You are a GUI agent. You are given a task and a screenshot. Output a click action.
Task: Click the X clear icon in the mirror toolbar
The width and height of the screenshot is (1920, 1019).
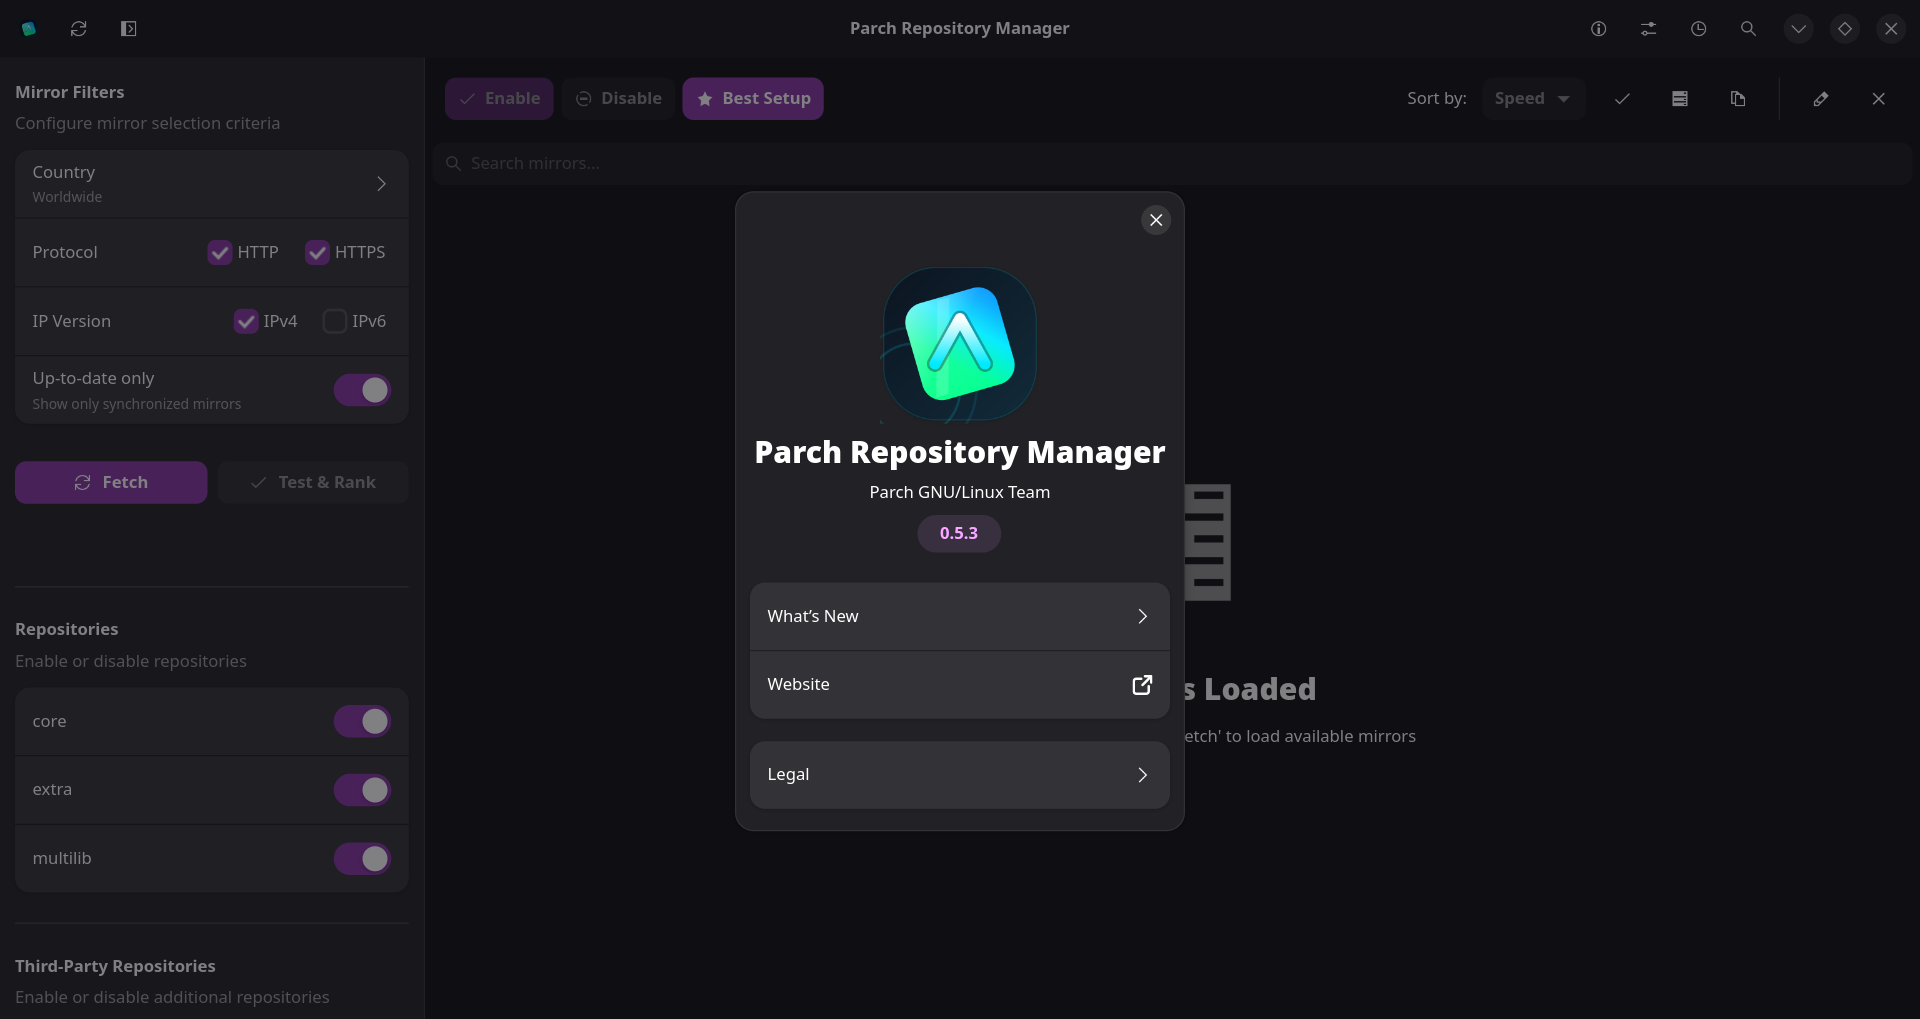click(x=1879, y=99)
